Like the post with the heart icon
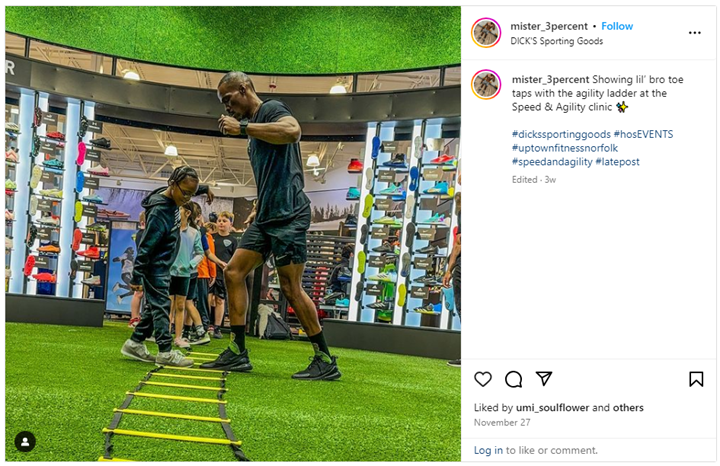720x466 pixels. [483, 379]
